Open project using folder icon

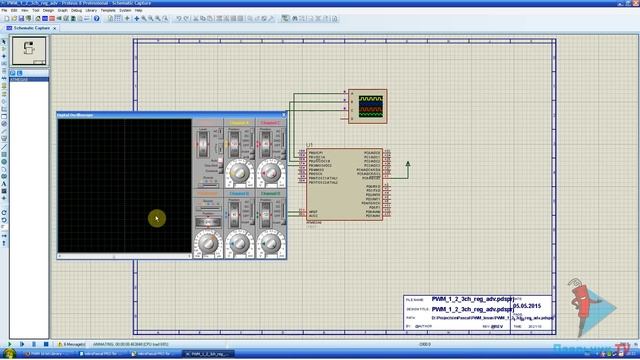click(x=14, y=18)
